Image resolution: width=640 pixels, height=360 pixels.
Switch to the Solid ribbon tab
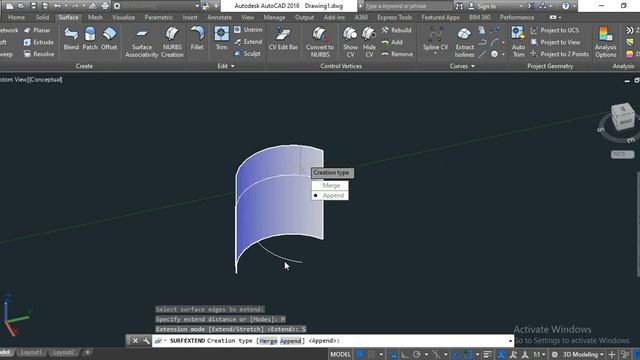click(x=42, y=18)
